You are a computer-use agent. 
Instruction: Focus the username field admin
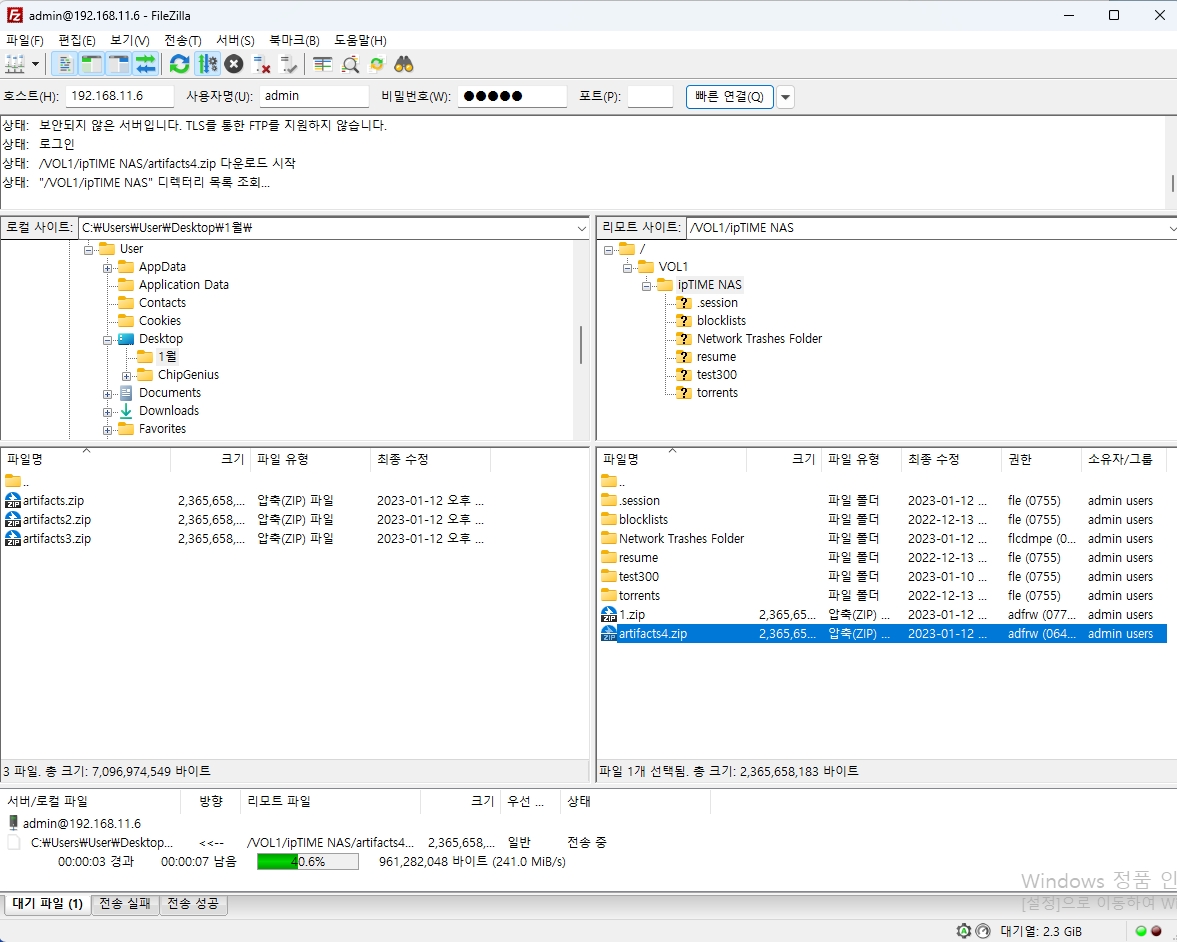(314, 96)
